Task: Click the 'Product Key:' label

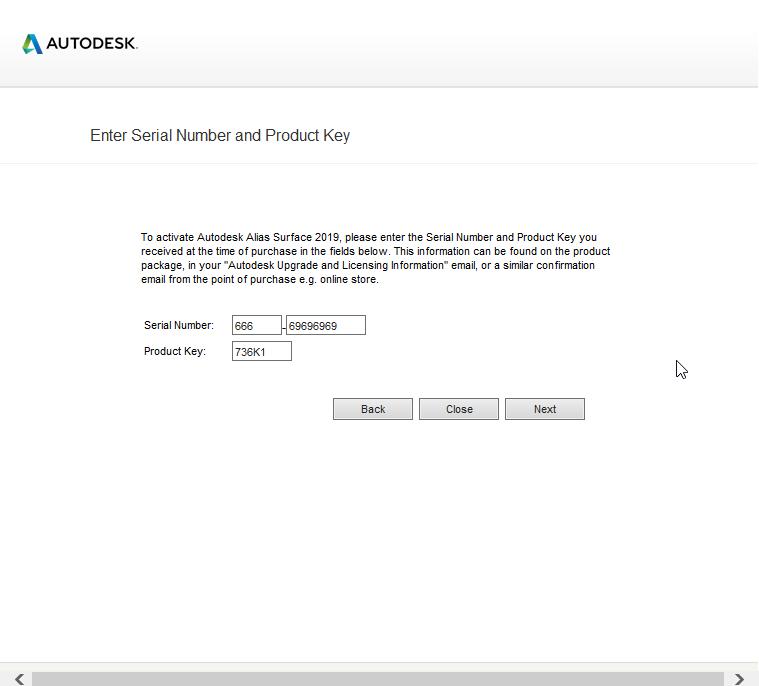Action: (x=175, y=351)
